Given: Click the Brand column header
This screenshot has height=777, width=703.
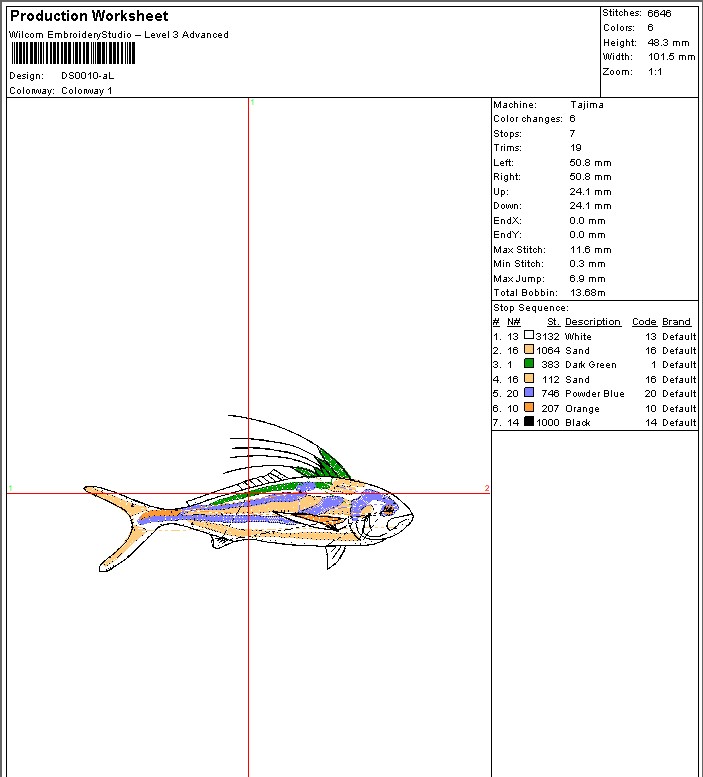Looking at the screenshot, I should [676, 322].
